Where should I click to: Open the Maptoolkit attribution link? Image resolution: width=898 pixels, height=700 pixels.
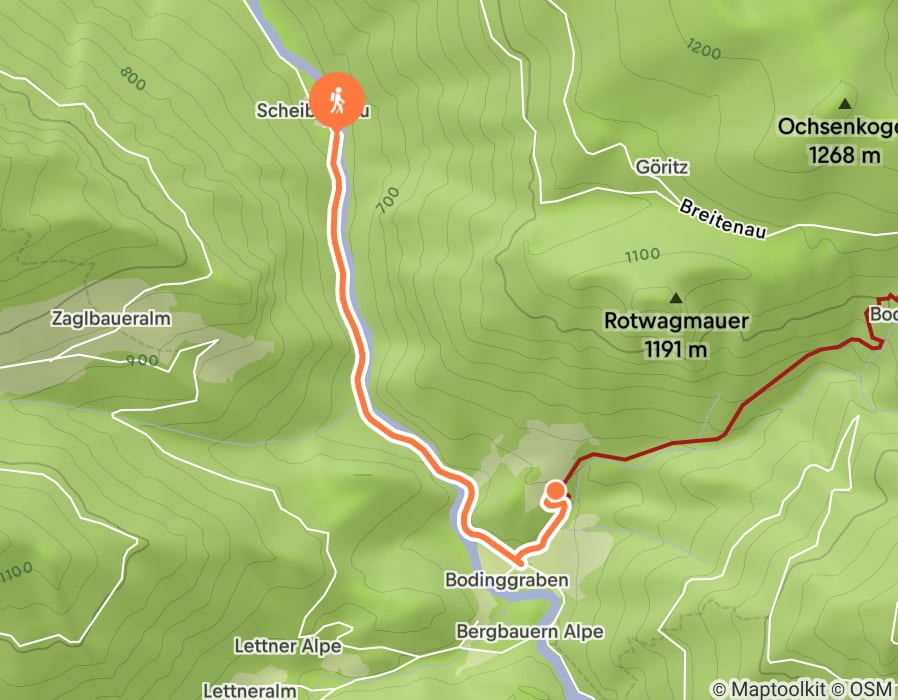tap(769, 689)
